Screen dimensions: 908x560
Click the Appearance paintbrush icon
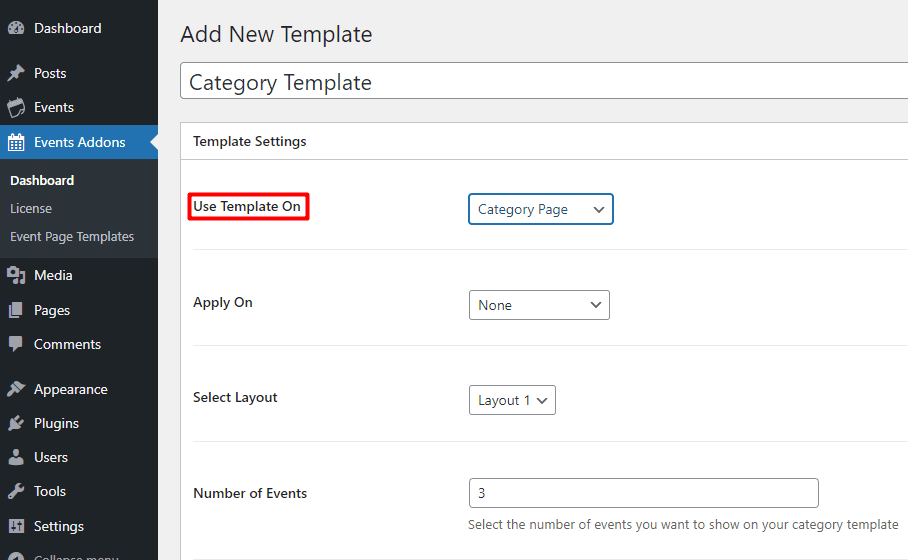[x=16, y=390]
